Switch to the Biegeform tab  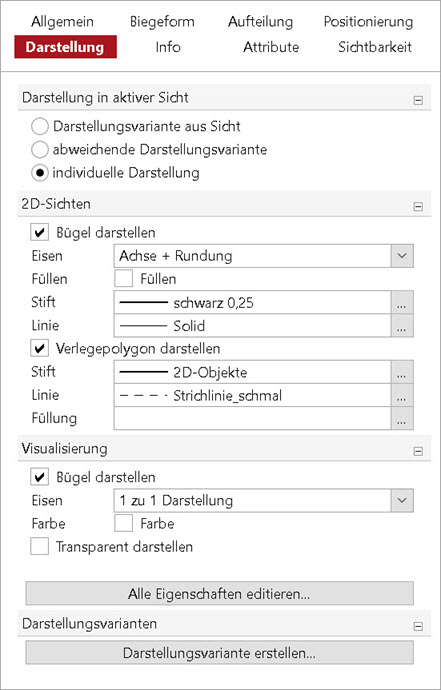coord(162,22)
